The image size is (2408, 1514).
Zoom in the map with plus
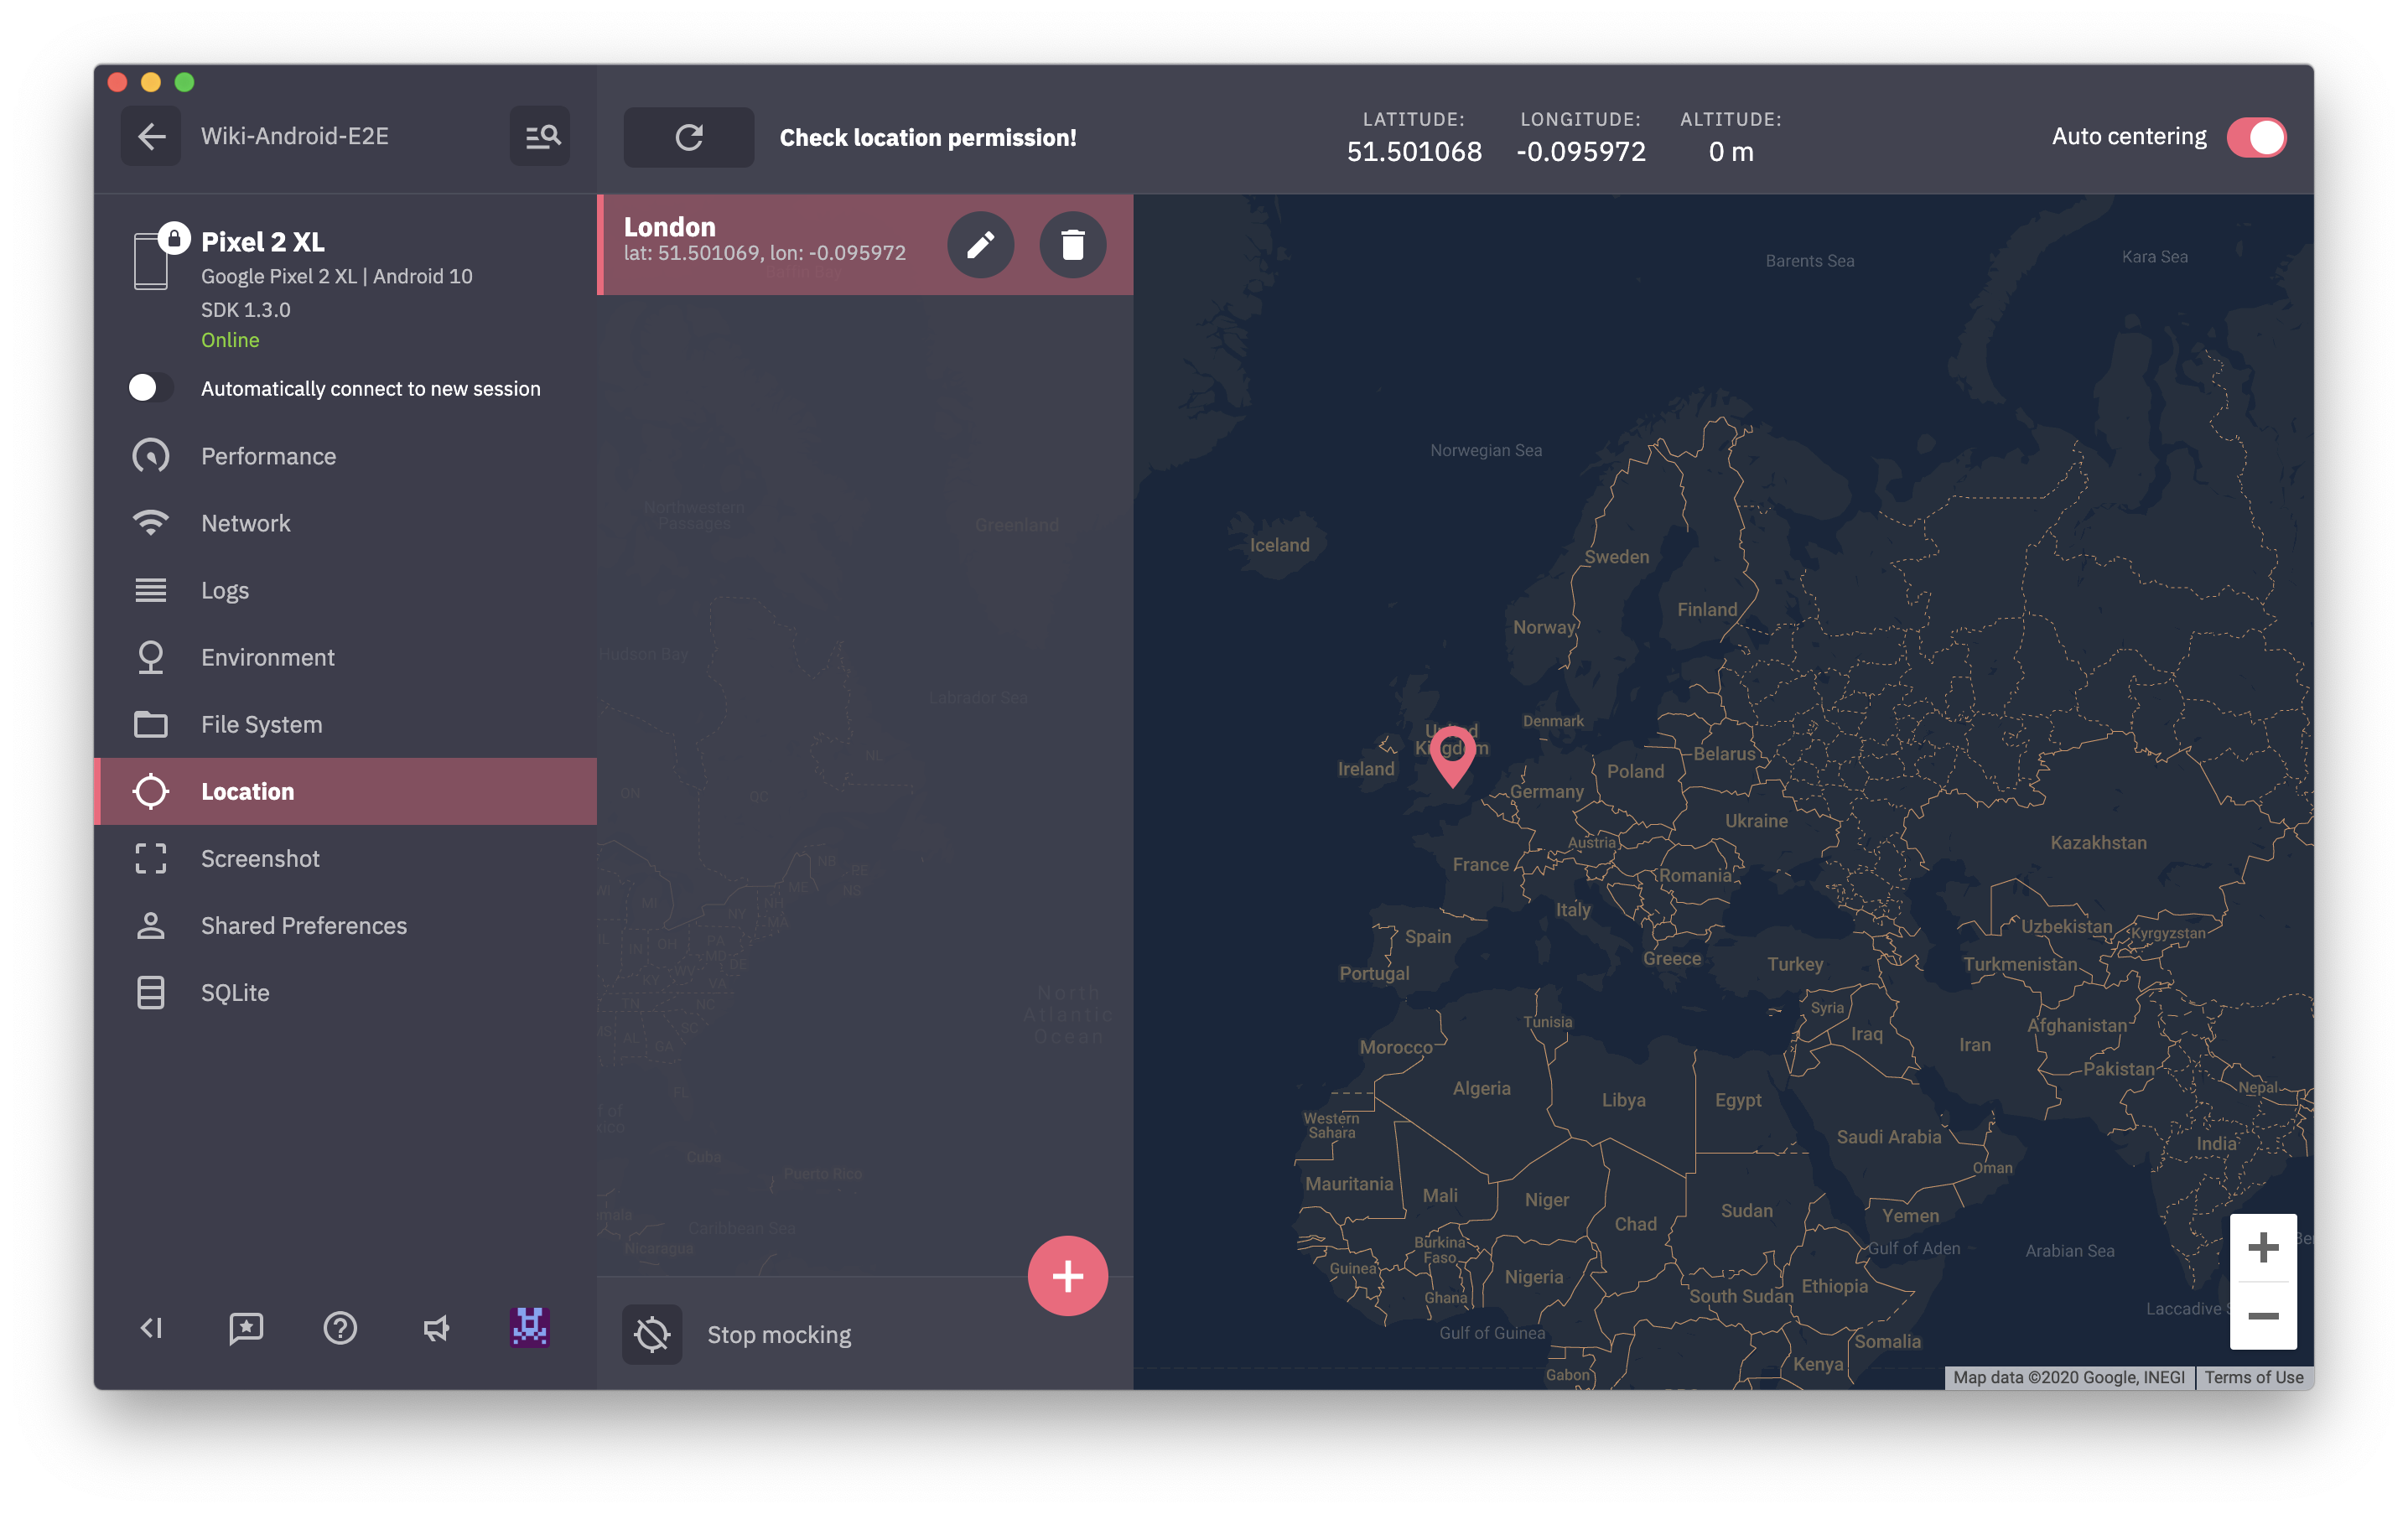[2262, 1247]
